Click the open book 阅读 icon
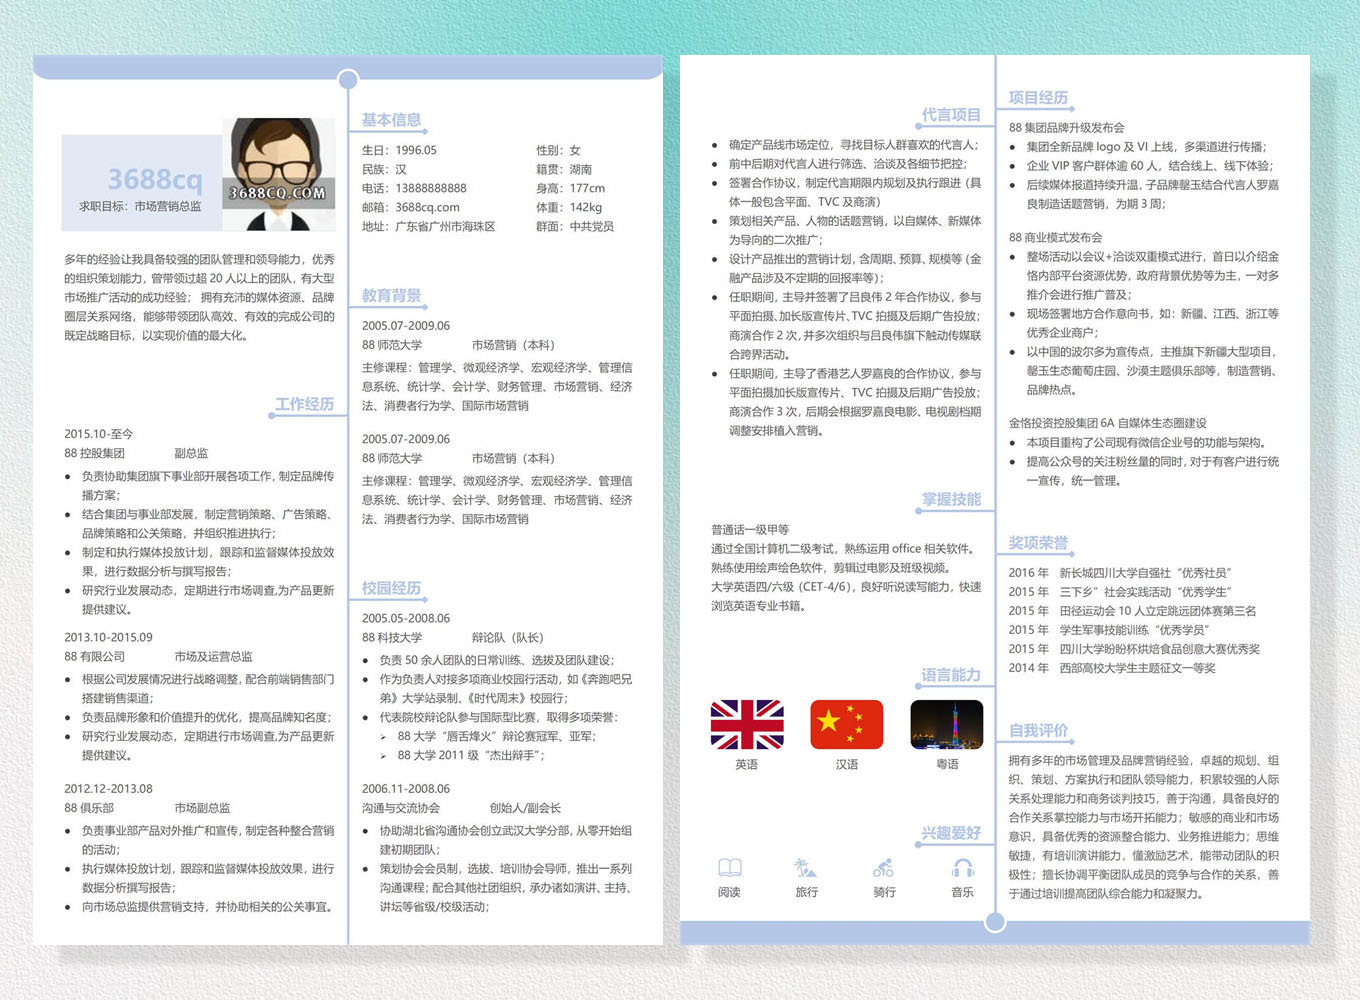1360x1000 pixels. [x=730, y=868]
